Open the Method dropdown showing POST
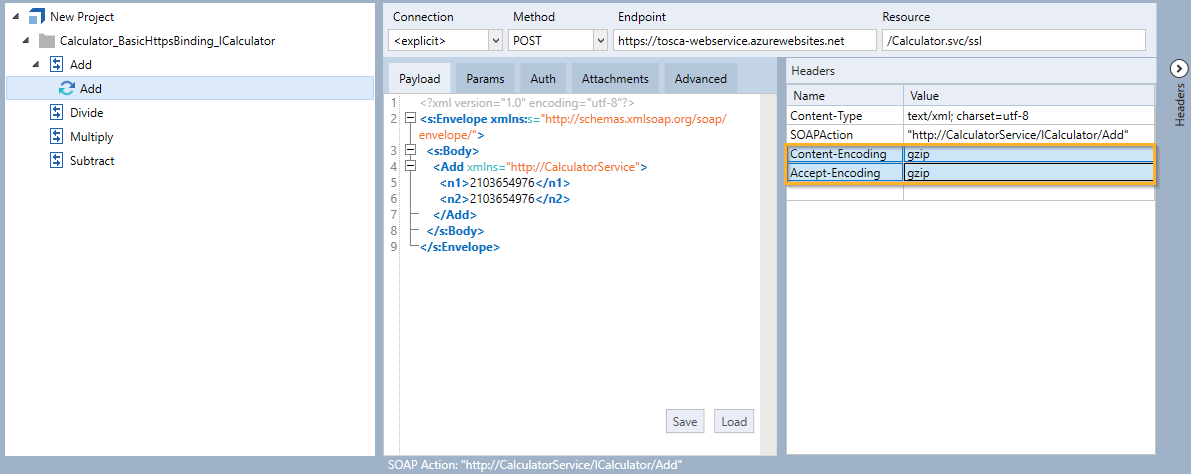The width and height of the screenshot is (1191, 474). [600, 41]
